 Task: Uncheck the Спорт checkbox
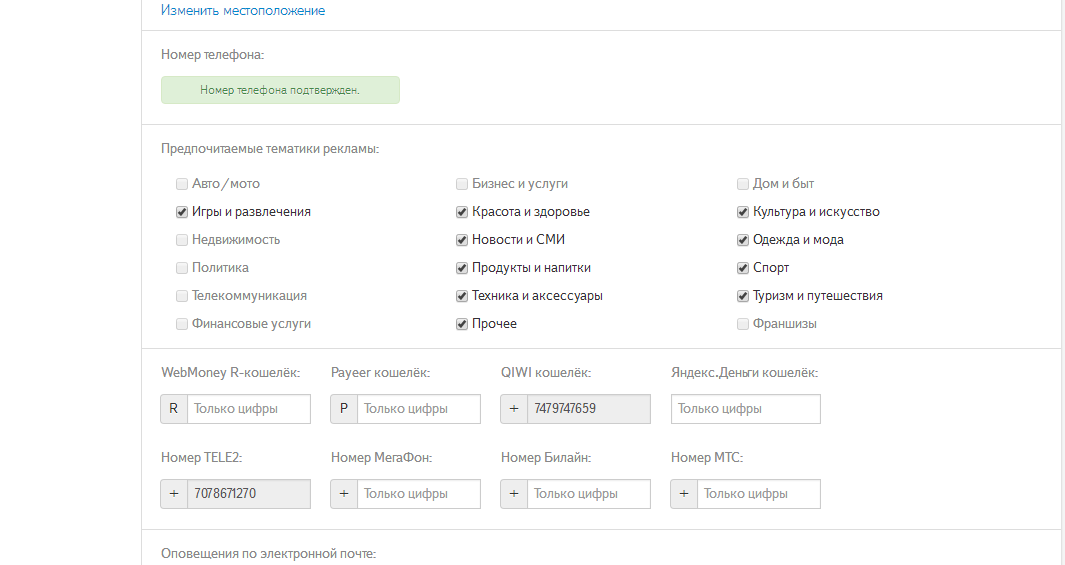743,268
